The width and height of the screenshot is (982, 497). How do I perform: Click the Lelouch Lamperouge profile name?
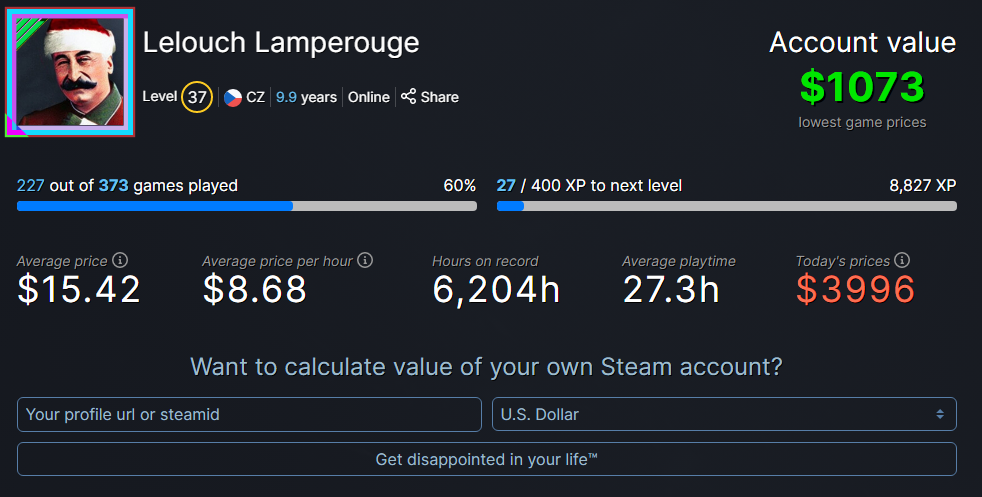tap(281, 43)
